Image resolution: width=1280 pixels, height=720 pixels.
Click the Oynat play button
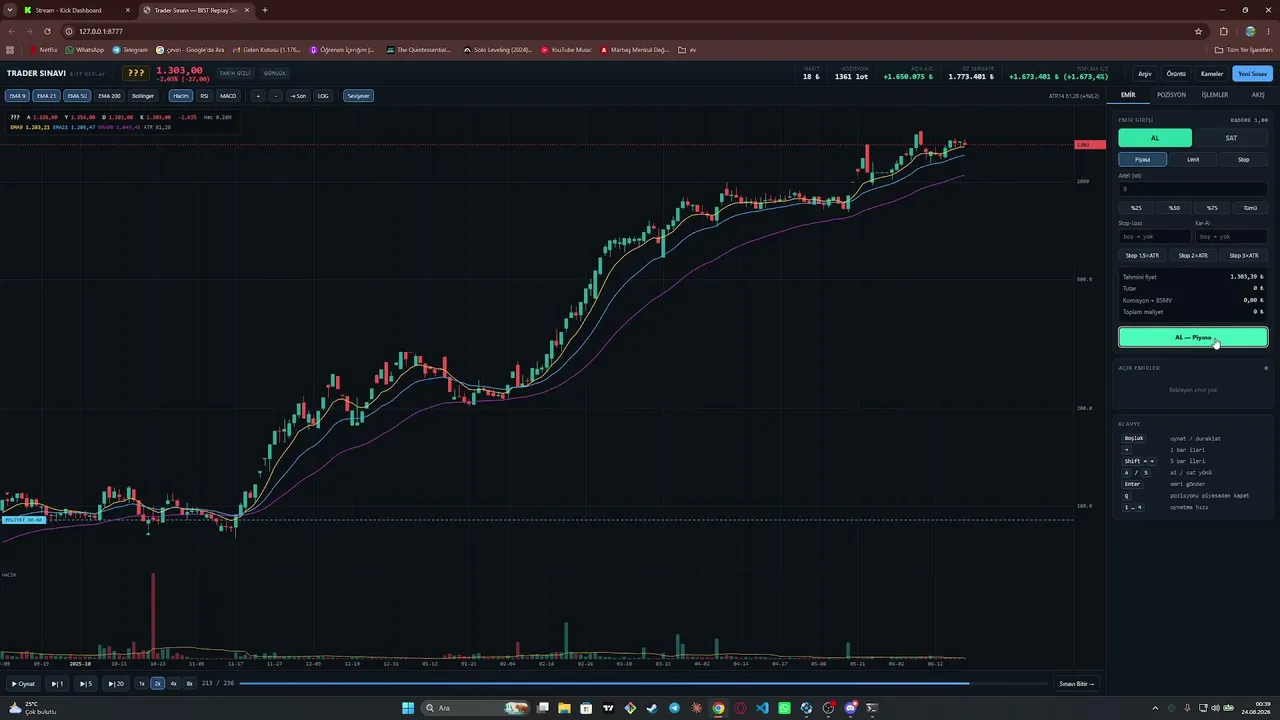[x=23, y=684]
